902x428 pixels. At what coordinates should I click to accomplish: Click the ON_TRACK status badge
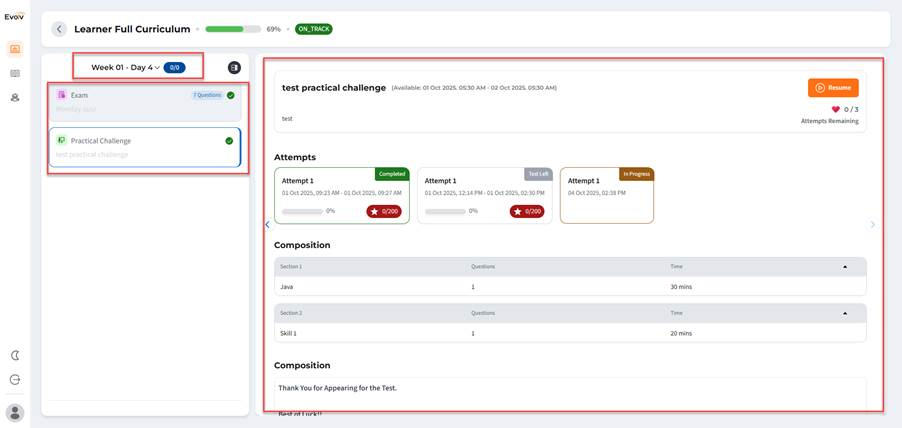coord(314,29)
